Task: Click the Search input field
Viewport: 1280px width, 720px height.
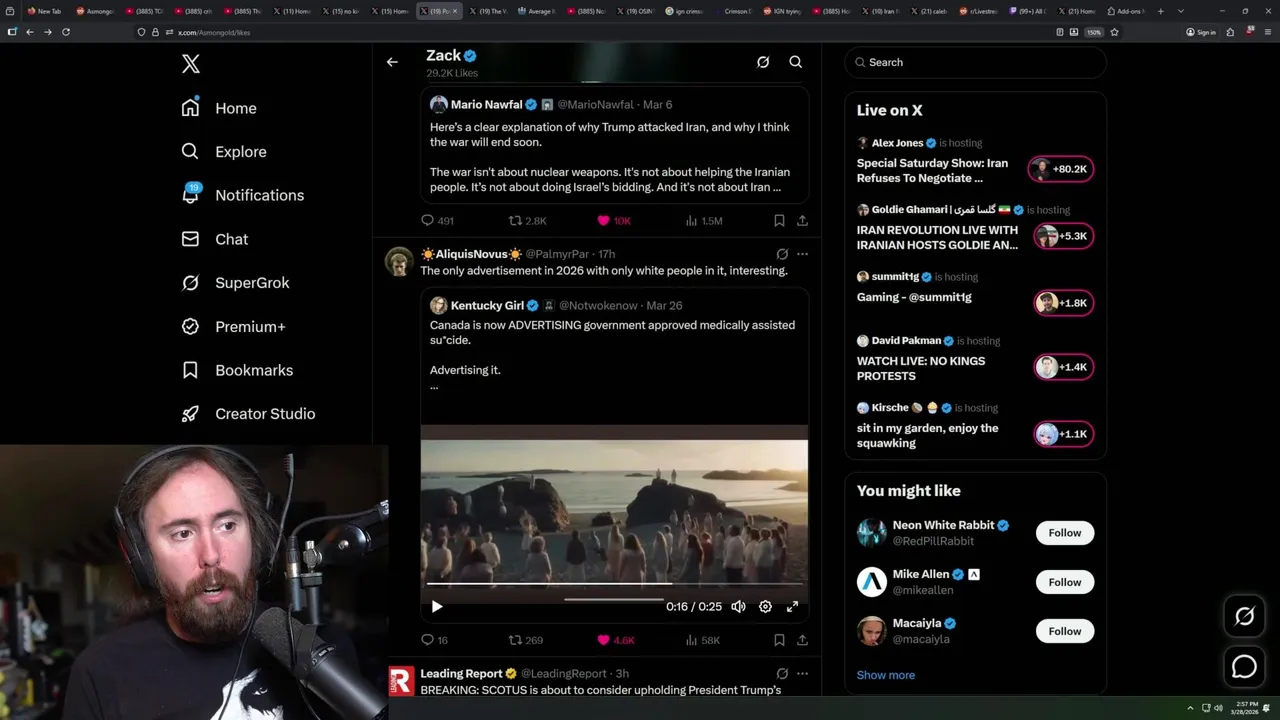Action: (x=975, y=62)
